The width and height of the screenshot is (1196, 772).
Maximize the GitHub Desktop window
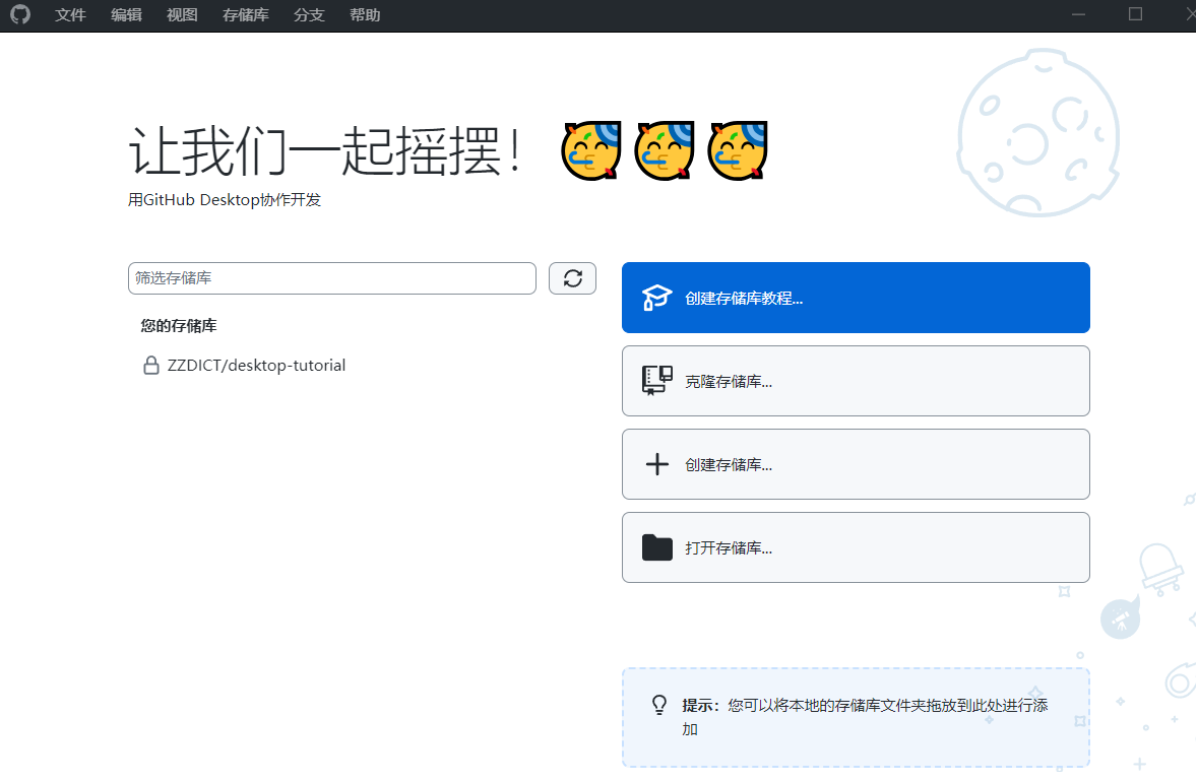pyautogui.click(x=1135, y=14)
